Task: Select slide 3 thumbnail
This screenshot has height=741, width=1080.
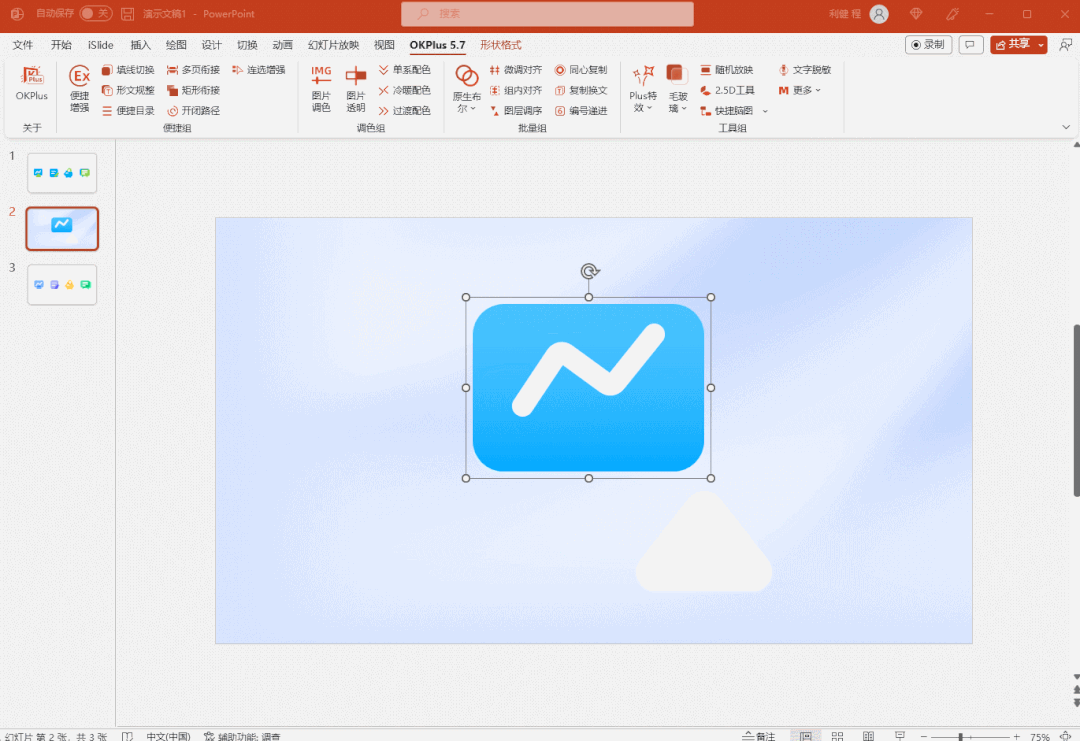Action: [x=62, y=284]
